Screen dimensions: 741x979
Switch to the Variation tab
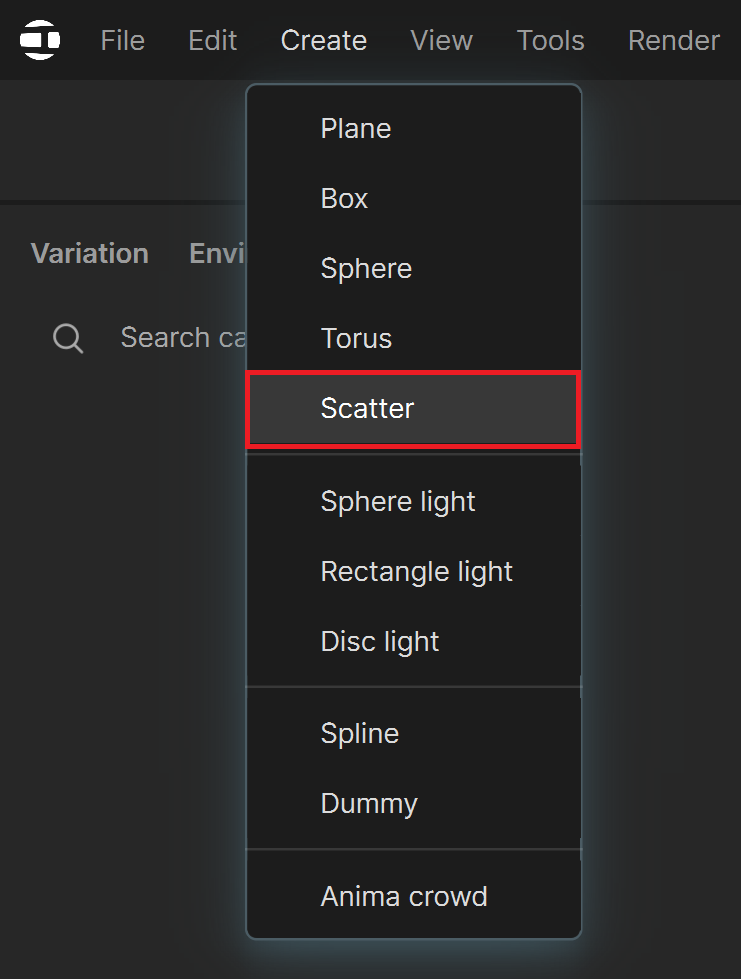pyautogui.click(x=90, y=253)
